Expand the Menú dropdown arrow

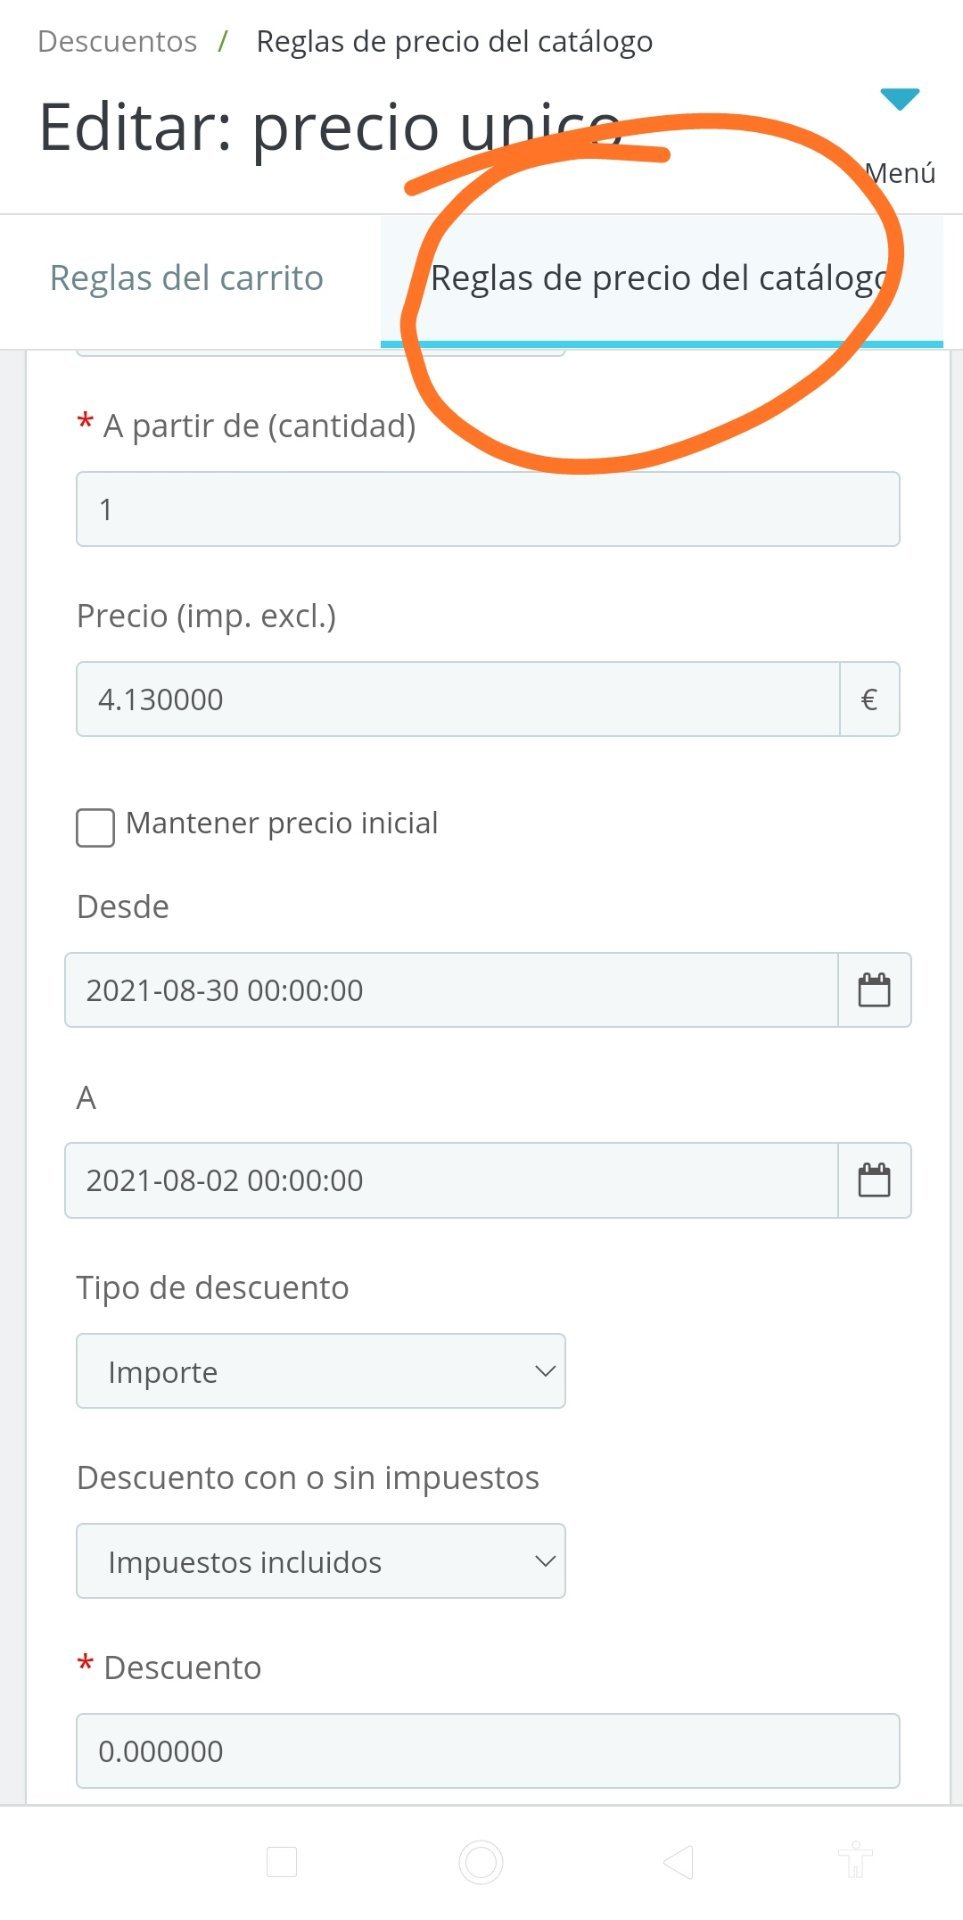point(900,99)
